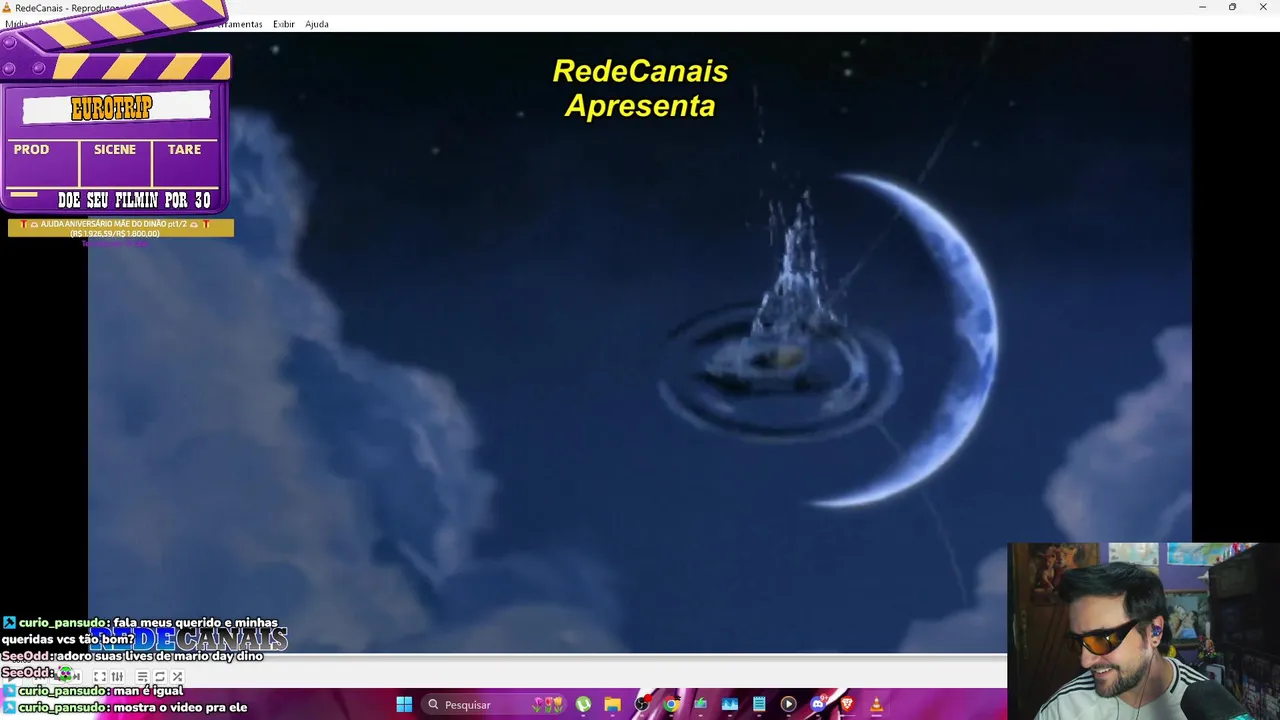
Task: Click the 'AJUDA ANIVERSÁRIO MÃE DO DINÃO' goal bar
Action: pos(121,228)
